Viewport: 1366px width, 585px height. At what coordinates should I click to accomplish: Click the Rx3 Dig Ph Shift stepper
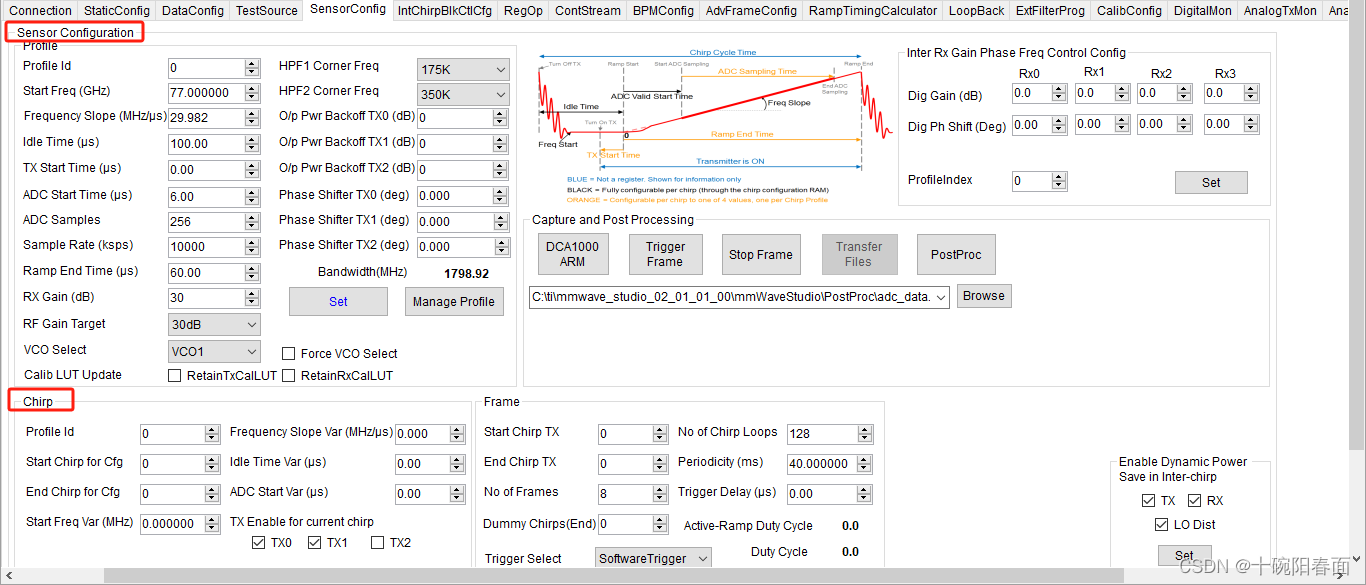click(x=1252, y=126)
